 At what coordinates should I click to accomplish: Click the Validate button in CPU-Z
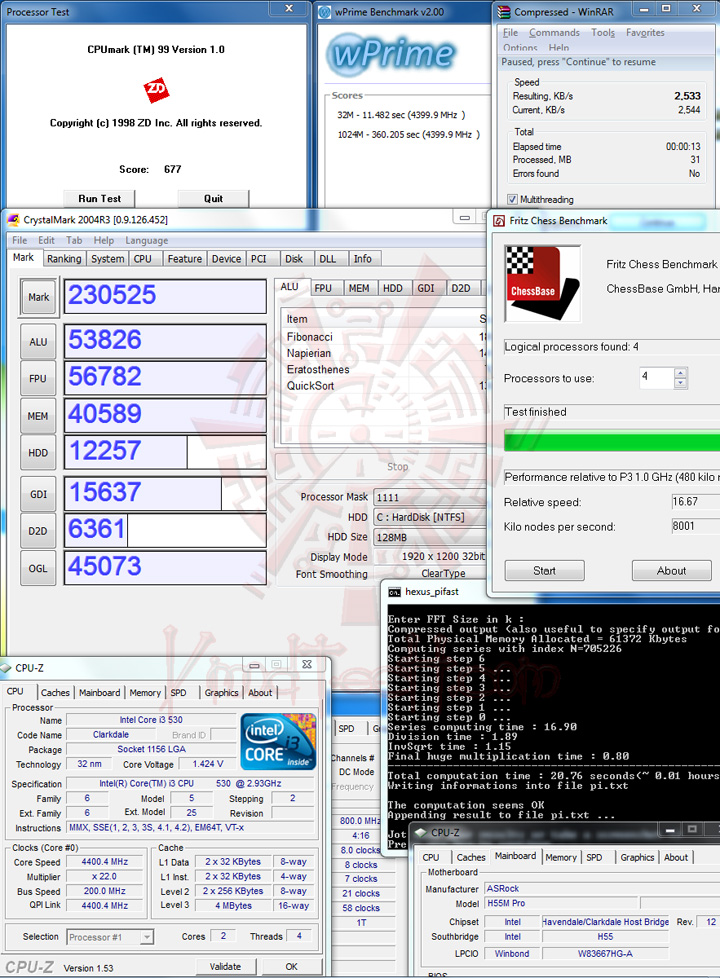tap(225, 967)
